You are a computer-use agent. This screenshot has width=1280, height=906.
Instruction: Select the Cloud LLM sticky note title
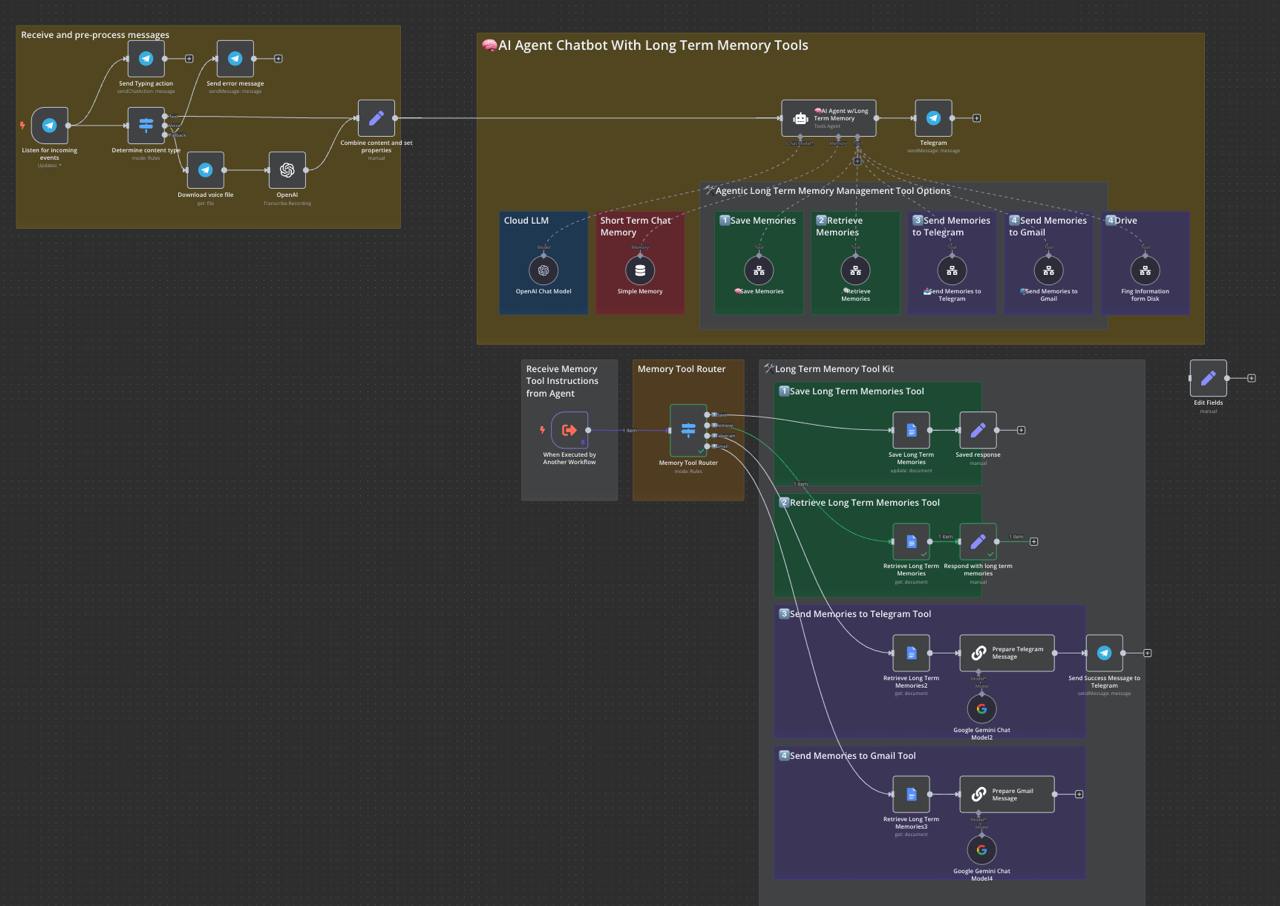pyautogui.click(x=526, y=221)
